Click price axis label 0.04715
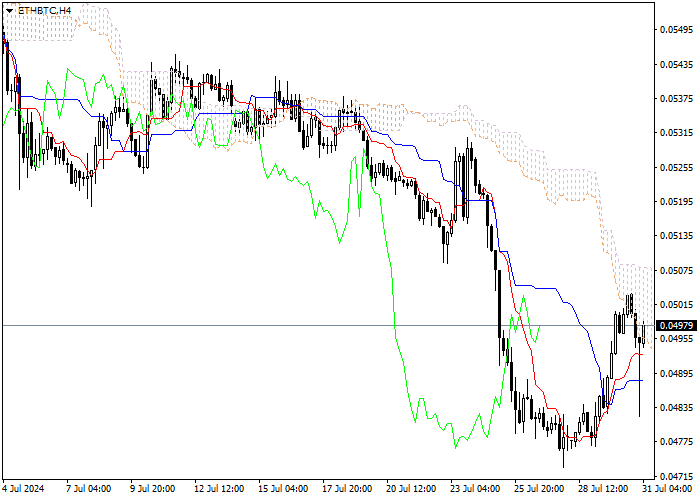This screenshot has height=500, width=700. [x=676, y=475]
